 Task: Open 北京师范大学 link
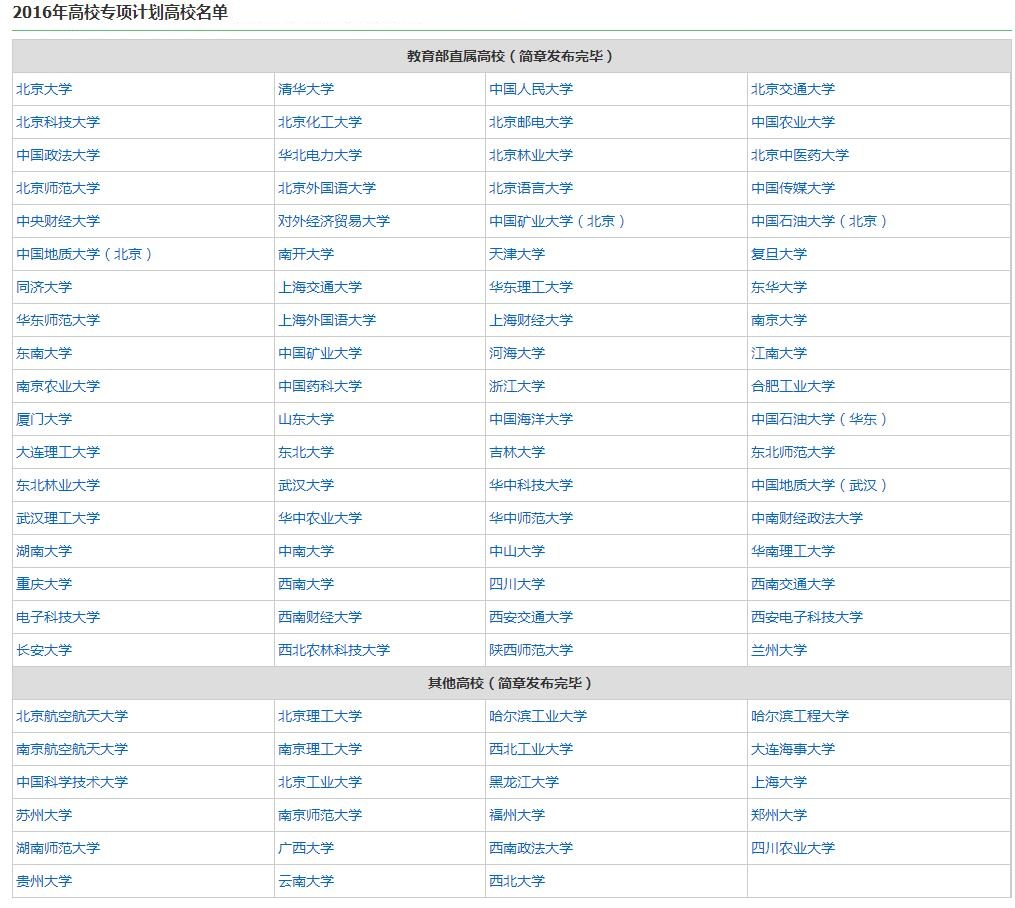click(x=58, y=188)
